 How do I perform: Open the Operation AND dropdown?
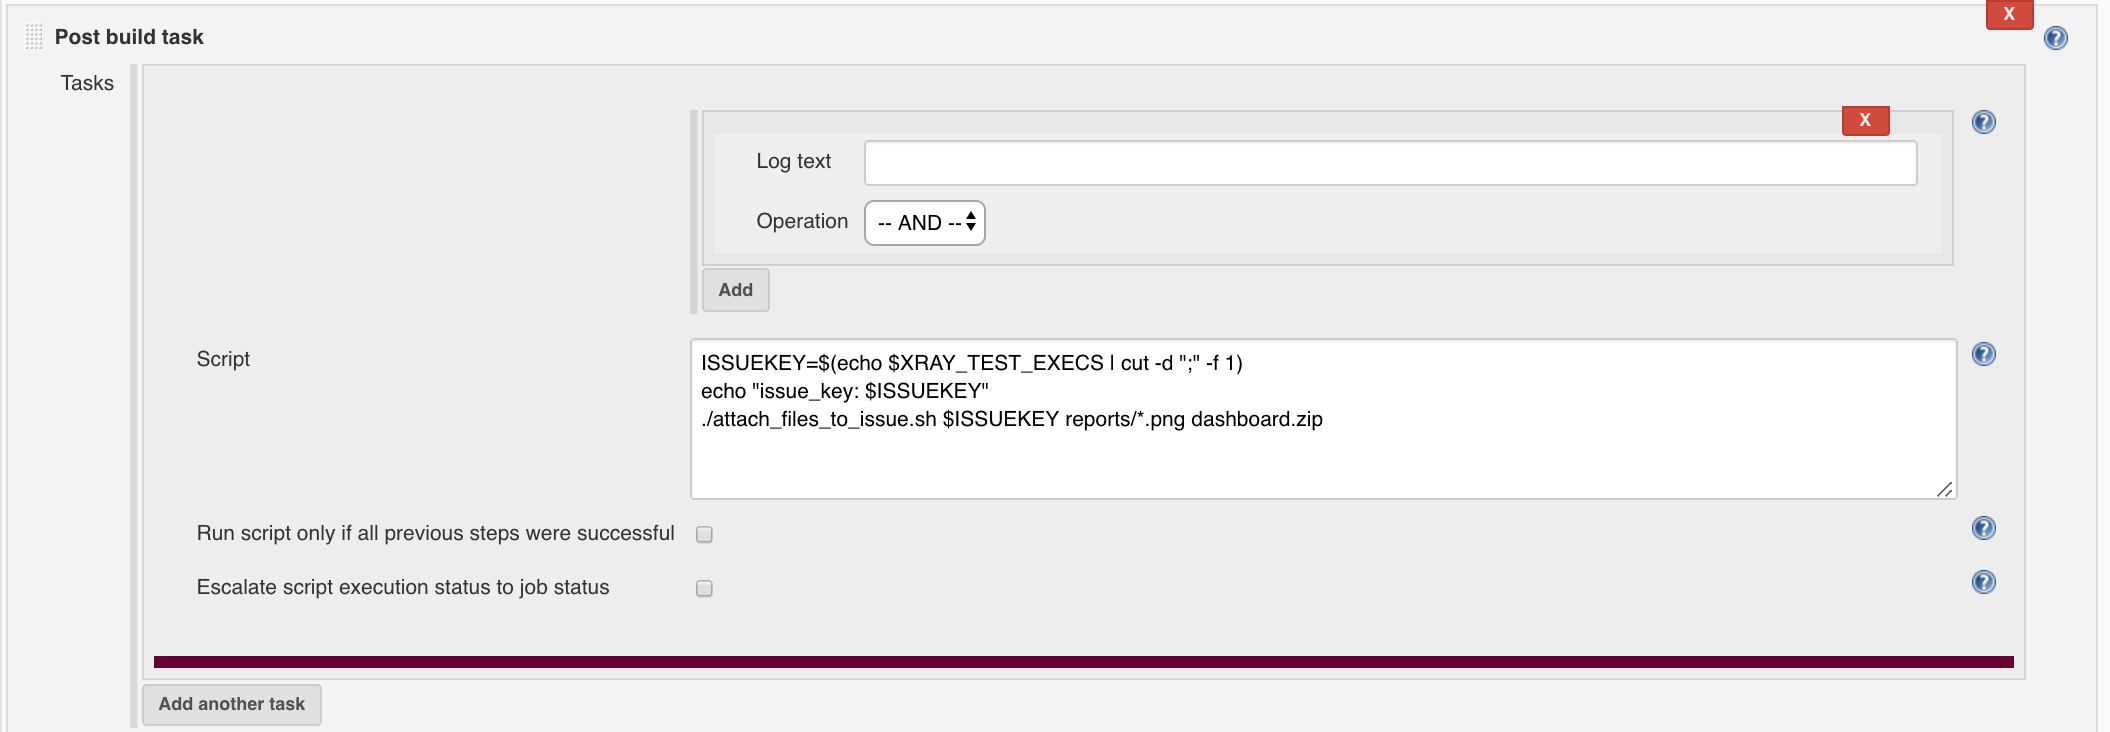(x=924, y=223)
